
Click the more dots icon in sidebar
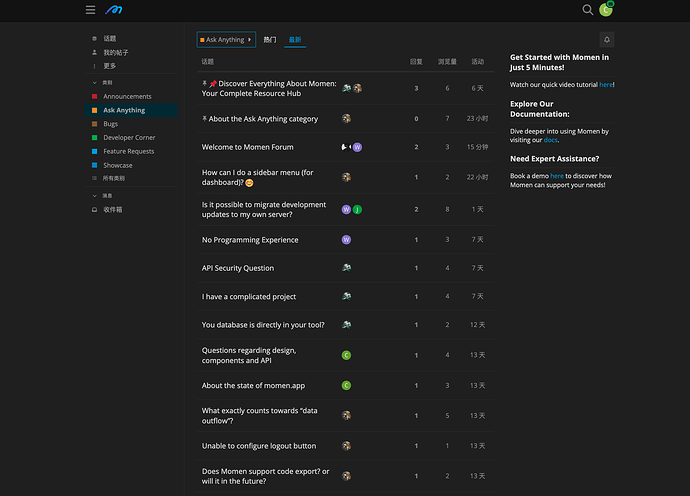click(94, 66)
